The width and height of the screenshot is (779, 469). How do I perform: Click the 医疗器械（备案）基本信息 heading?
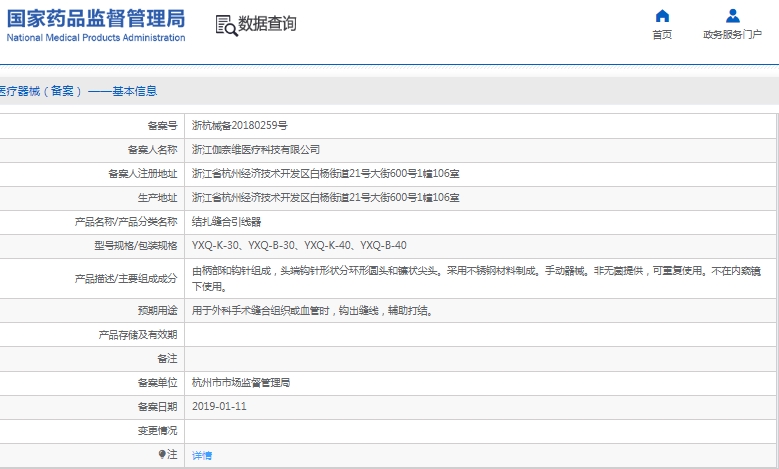pyautogui.click(x=78, y=91)
